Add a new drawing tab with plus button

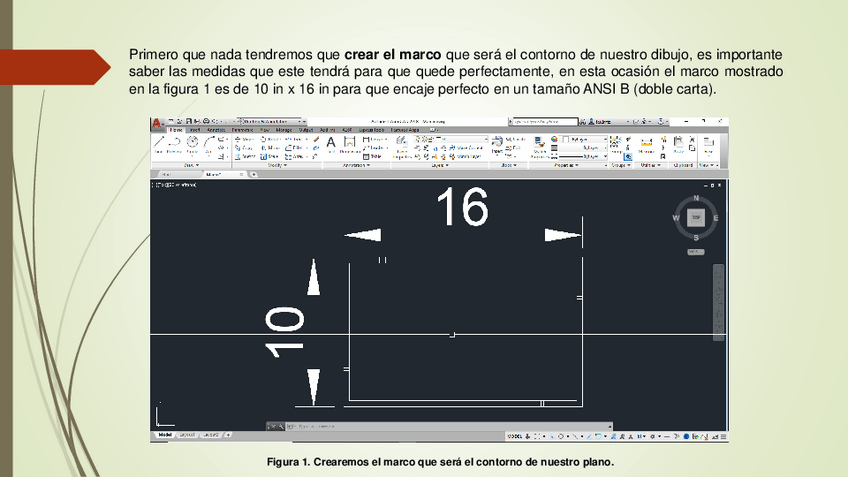pos(254,175)
